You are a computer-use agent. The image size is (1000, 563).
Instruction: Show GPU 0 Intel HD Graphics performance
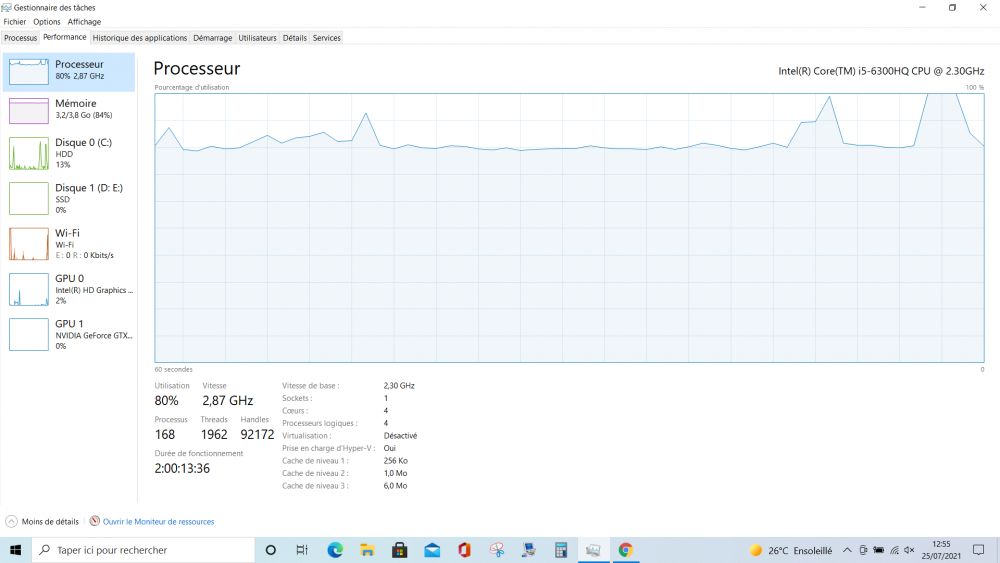pyautogui.click(x=69, y=289)
